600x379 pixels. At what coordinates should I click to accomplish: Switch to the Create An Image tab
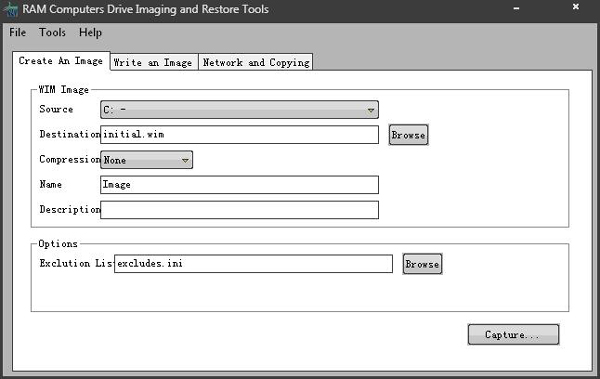point(61,61)
